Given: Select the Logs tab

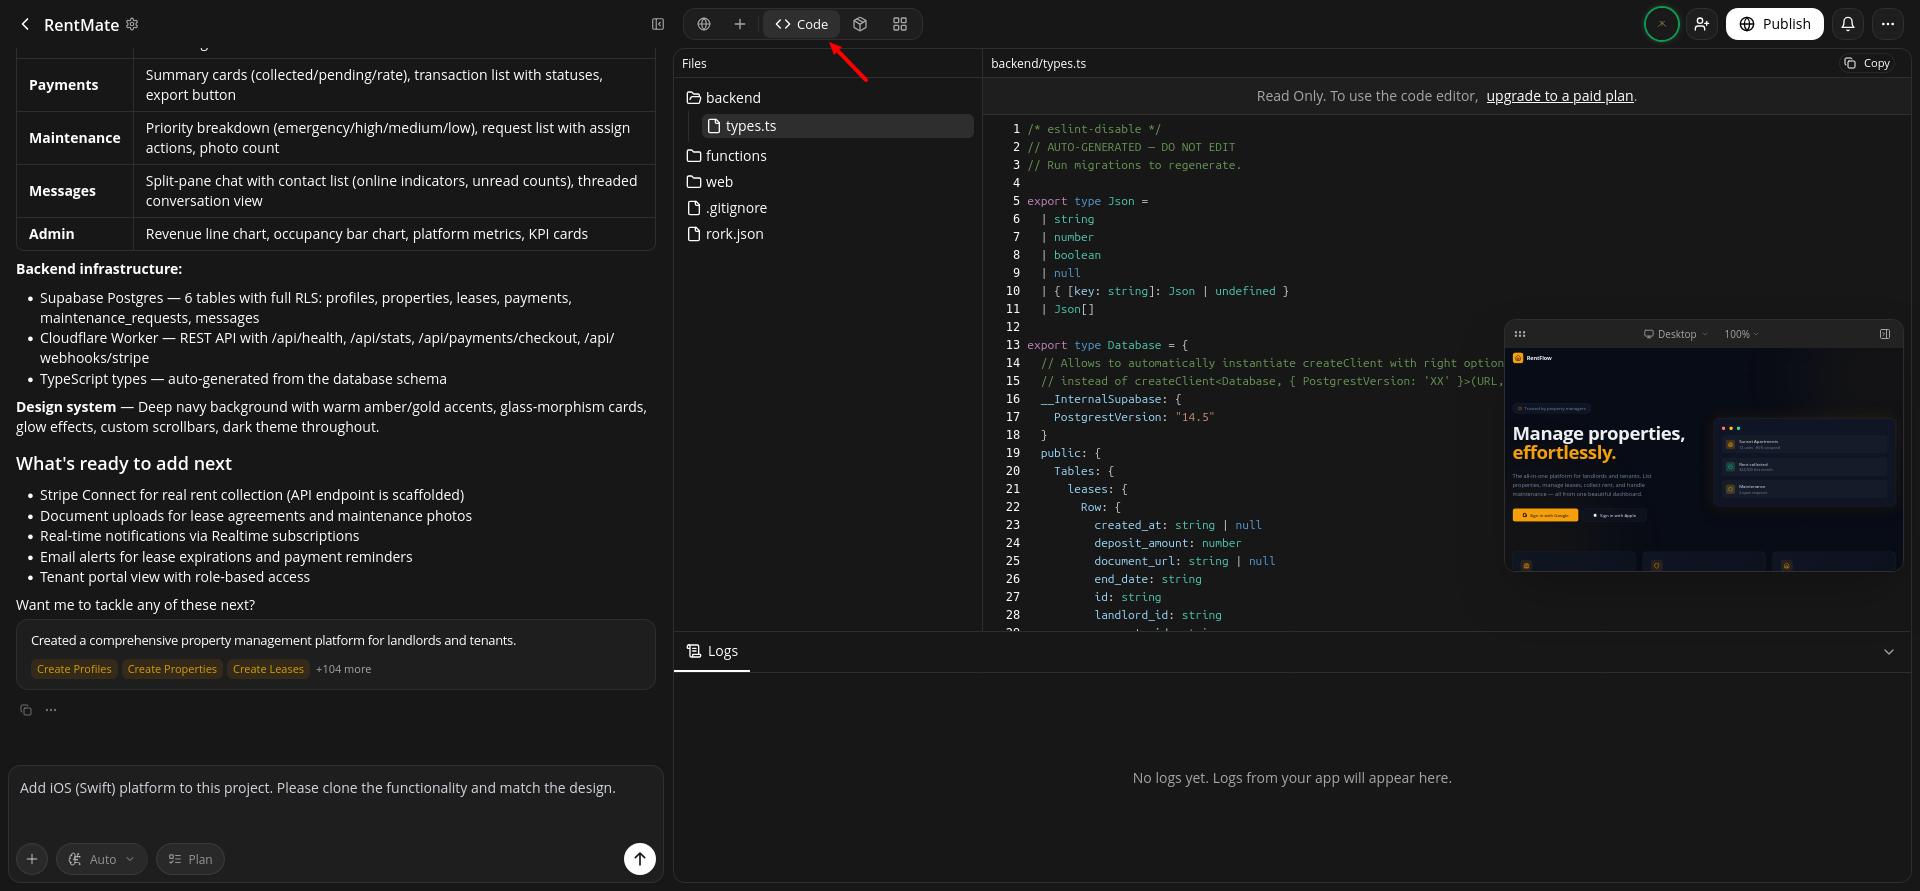Looking at the screenshot, I should pos(712,651).
